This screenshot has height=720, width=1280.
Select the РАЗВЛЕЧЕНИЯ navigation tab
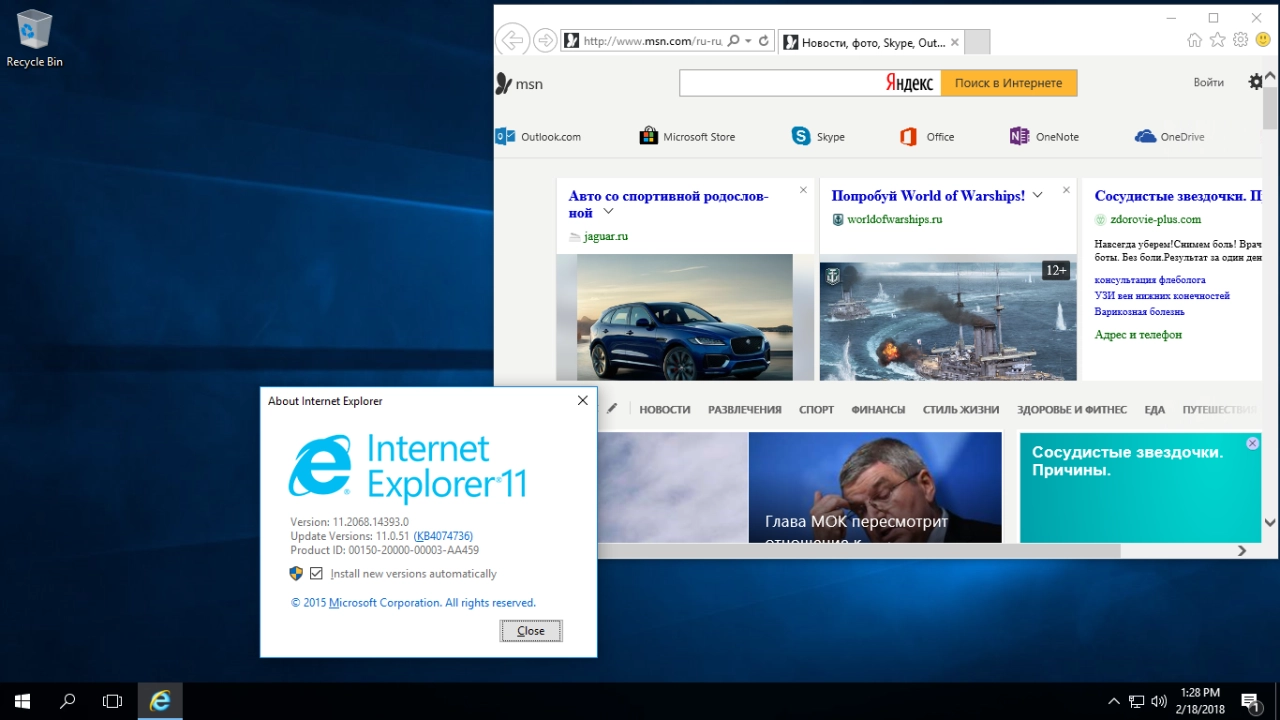[745, 409]
